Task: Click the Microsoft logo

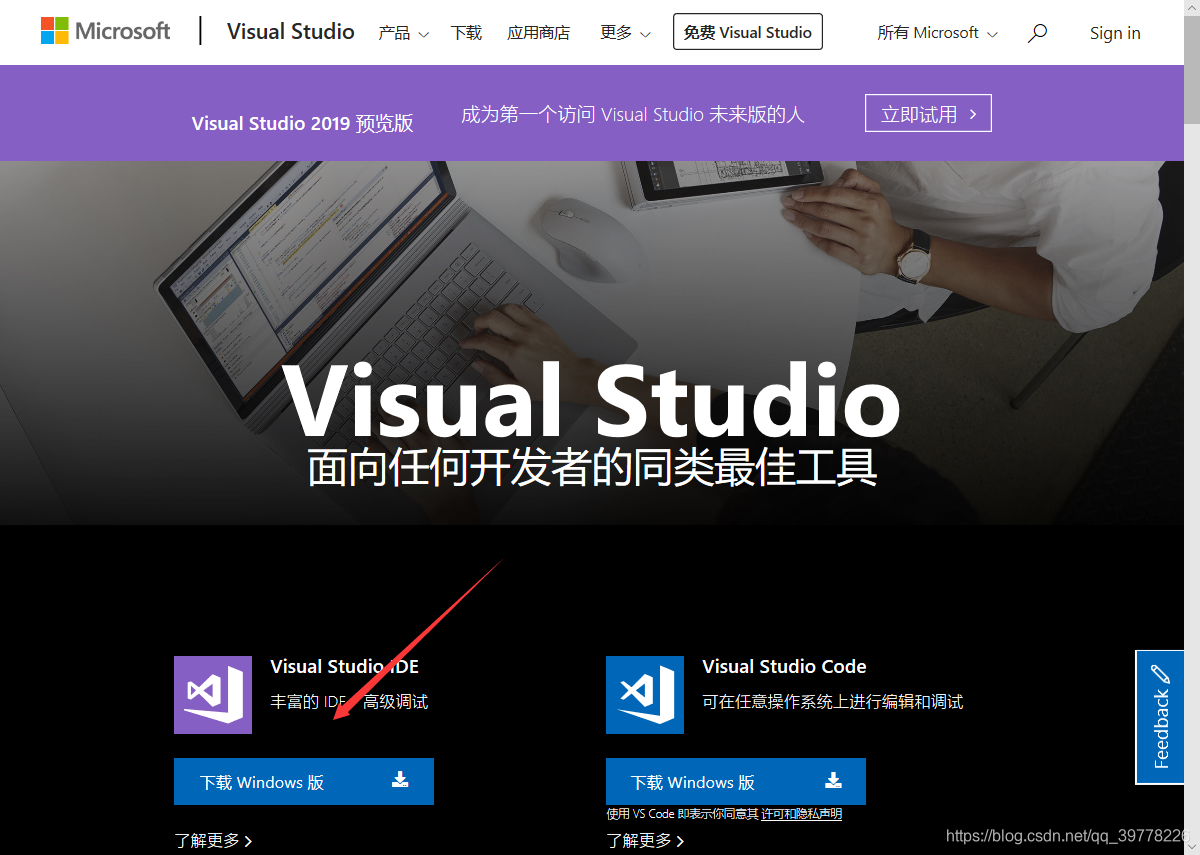Action: (x=105, y=31)
